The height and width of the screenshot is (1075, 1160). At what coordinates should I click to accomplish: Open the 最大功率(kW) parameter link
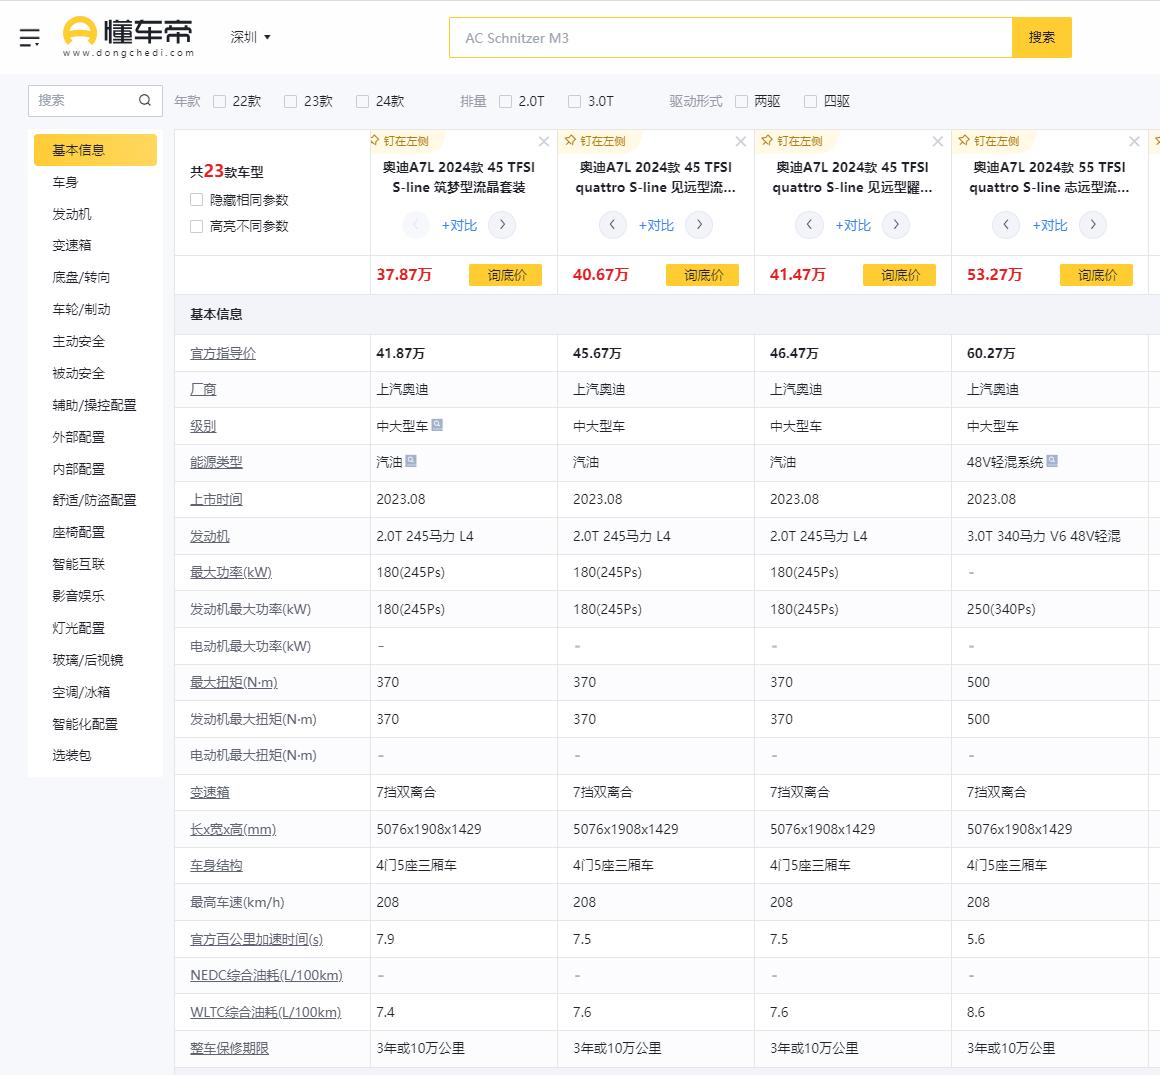[231, 573]
